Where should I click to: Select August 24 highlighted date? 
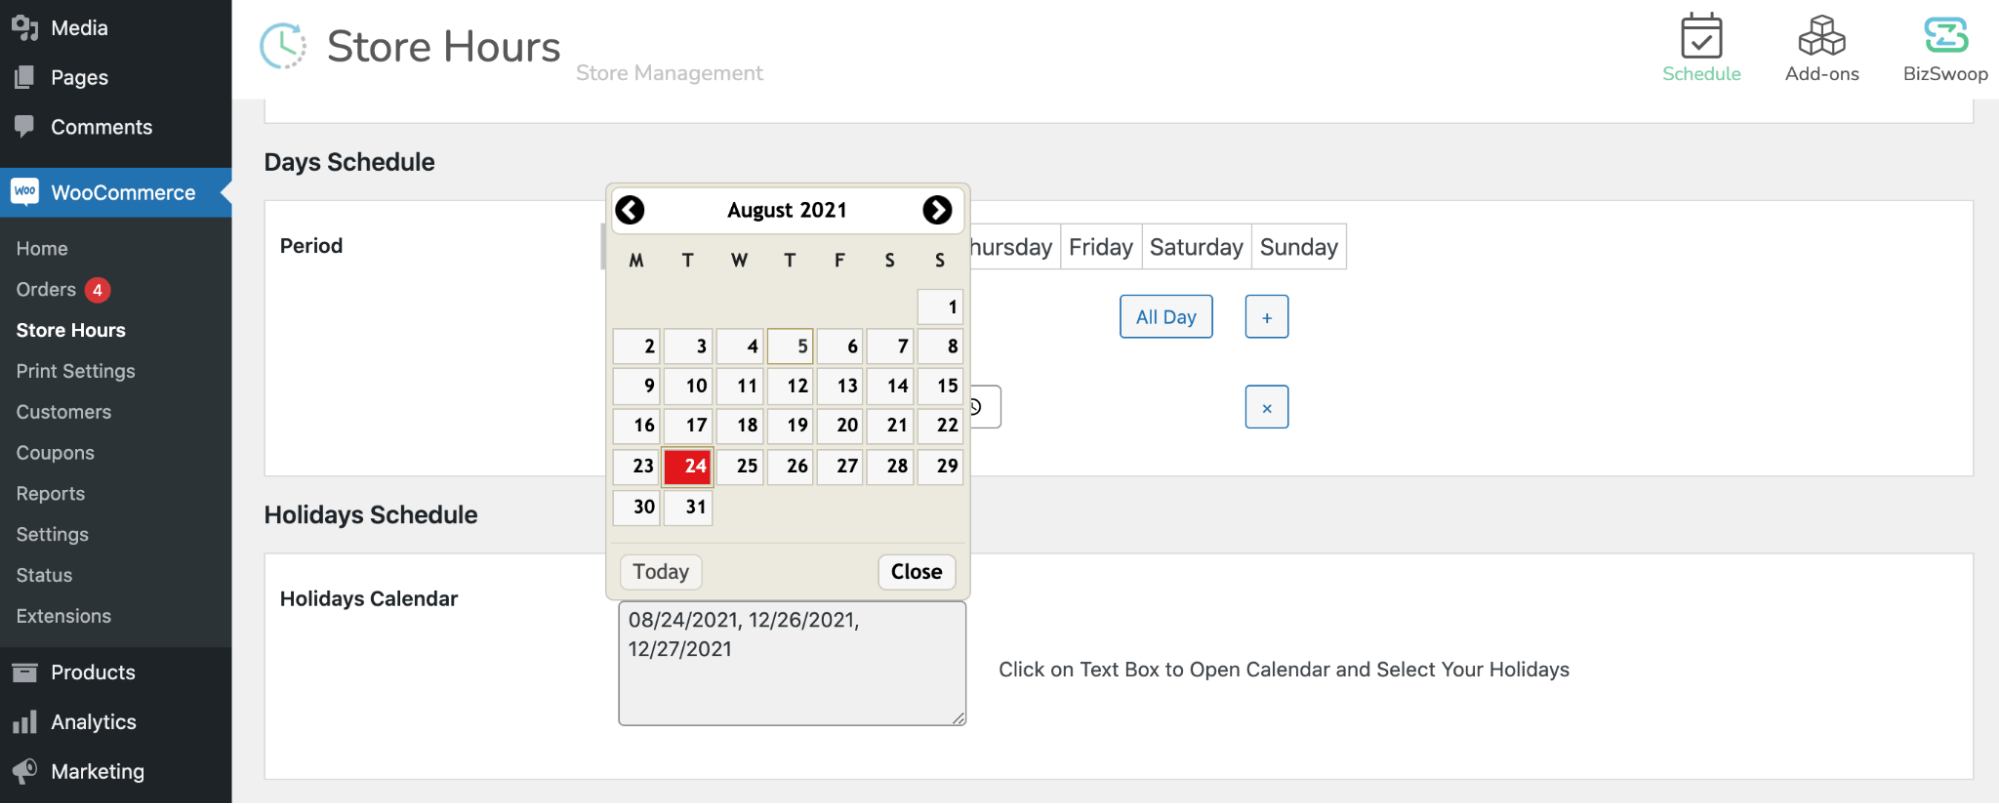[x=688, y=466]
